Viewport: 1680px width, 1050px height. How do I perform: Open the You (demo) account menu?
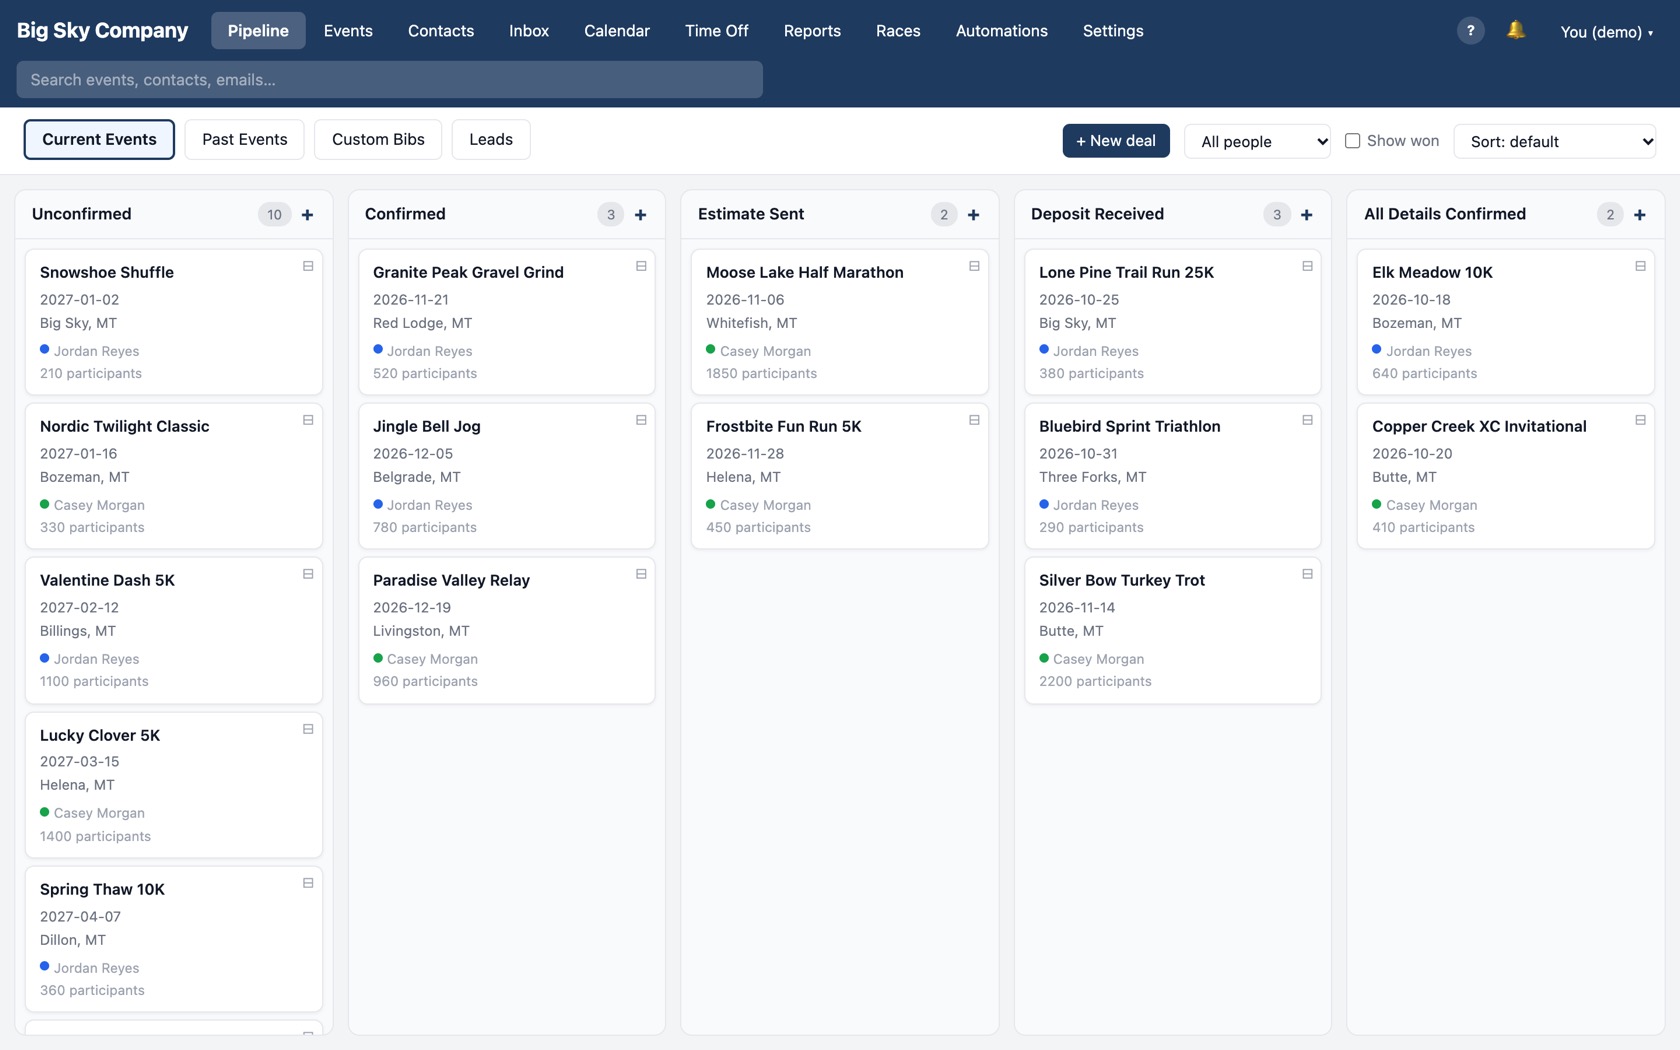1606,32
